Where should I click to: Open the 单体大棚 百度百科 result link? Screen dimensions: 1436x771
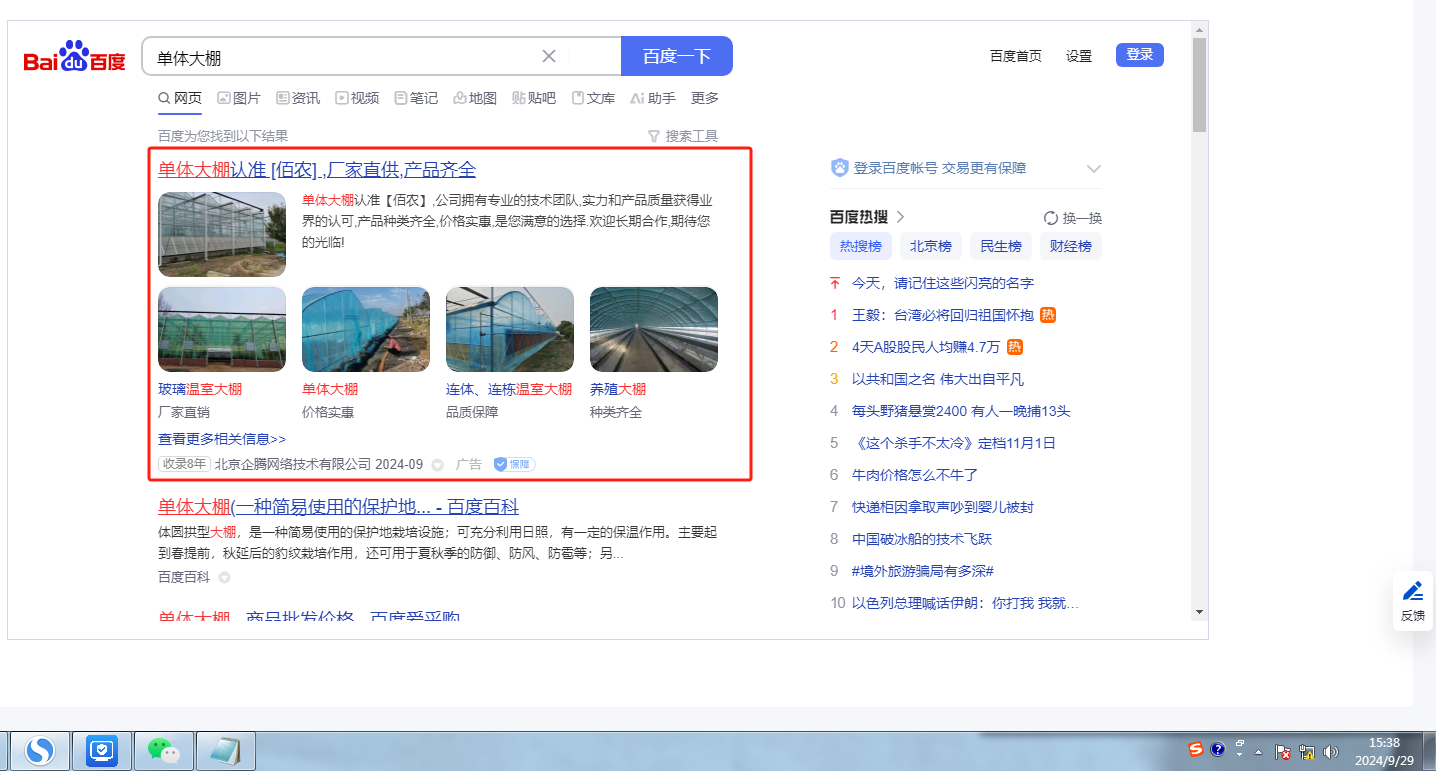[x=338, y=507]
